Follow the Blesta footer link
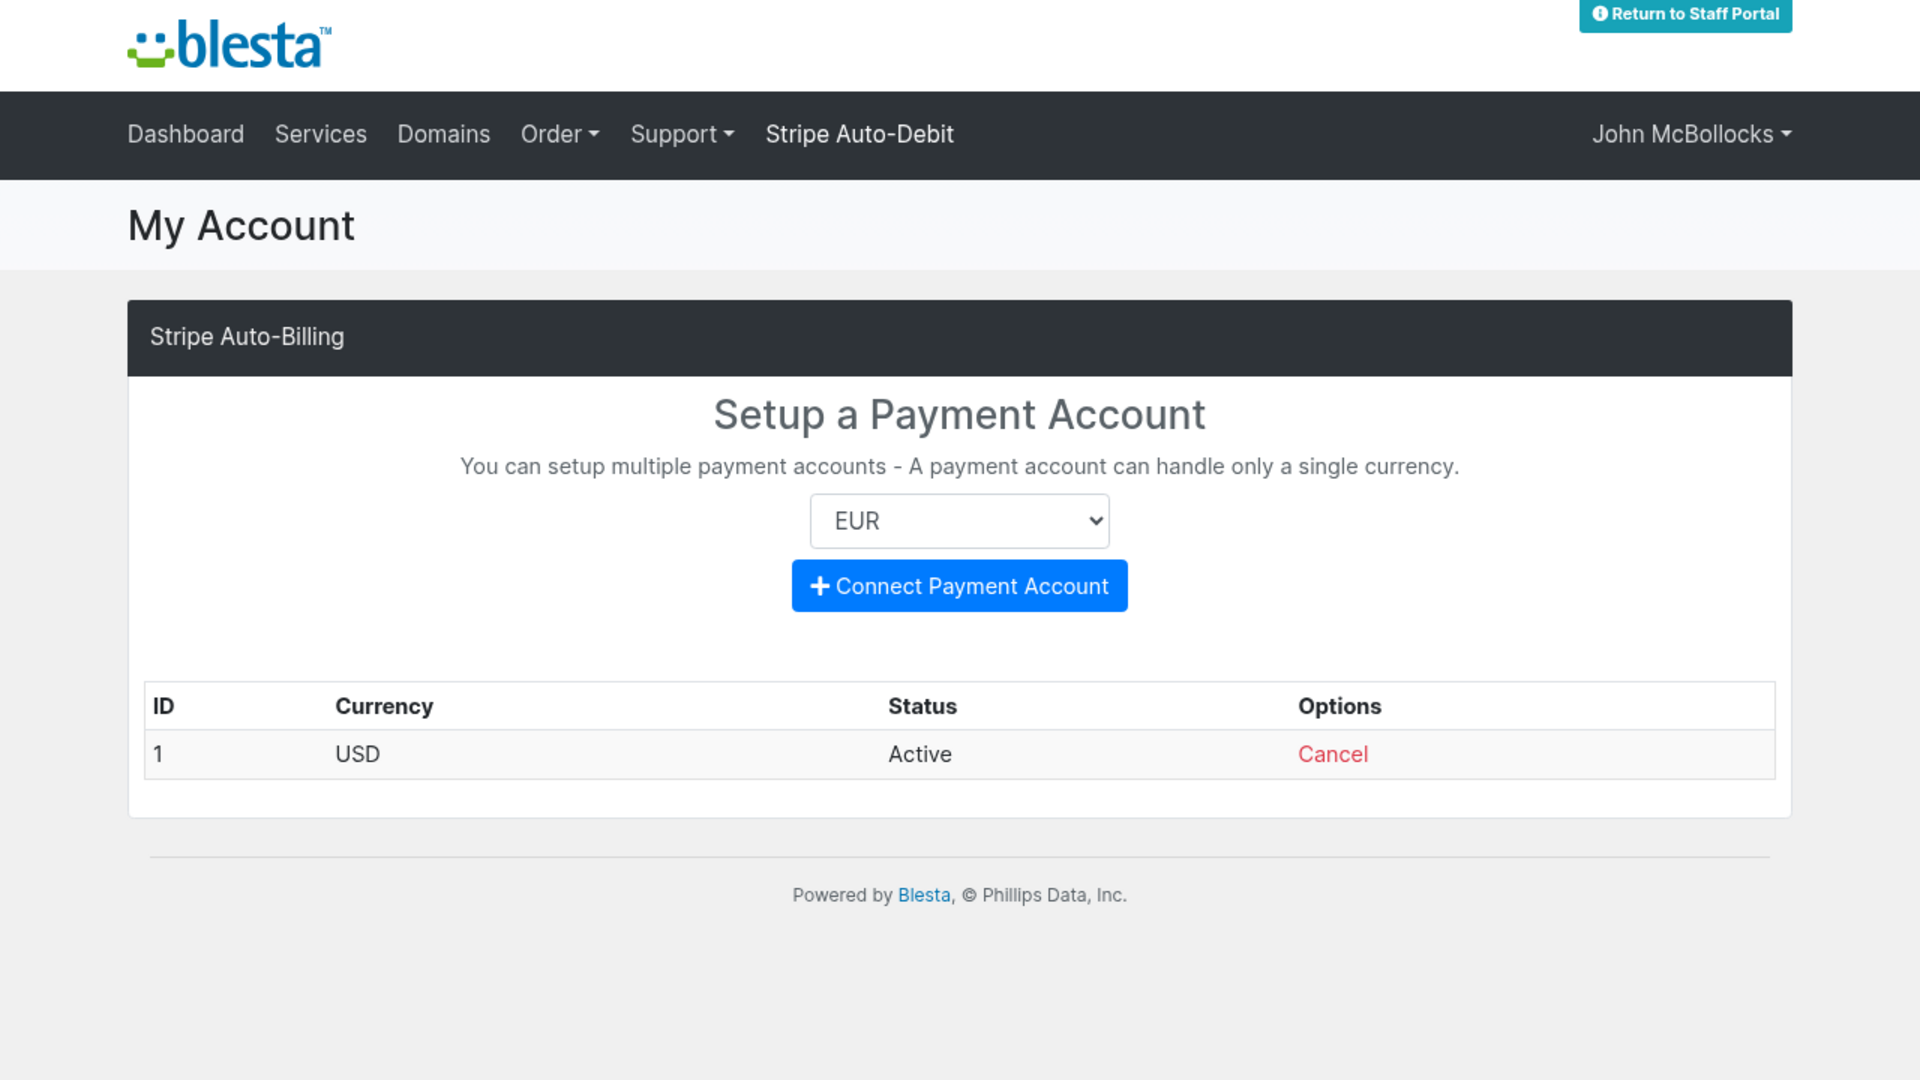 coord(923,895)
